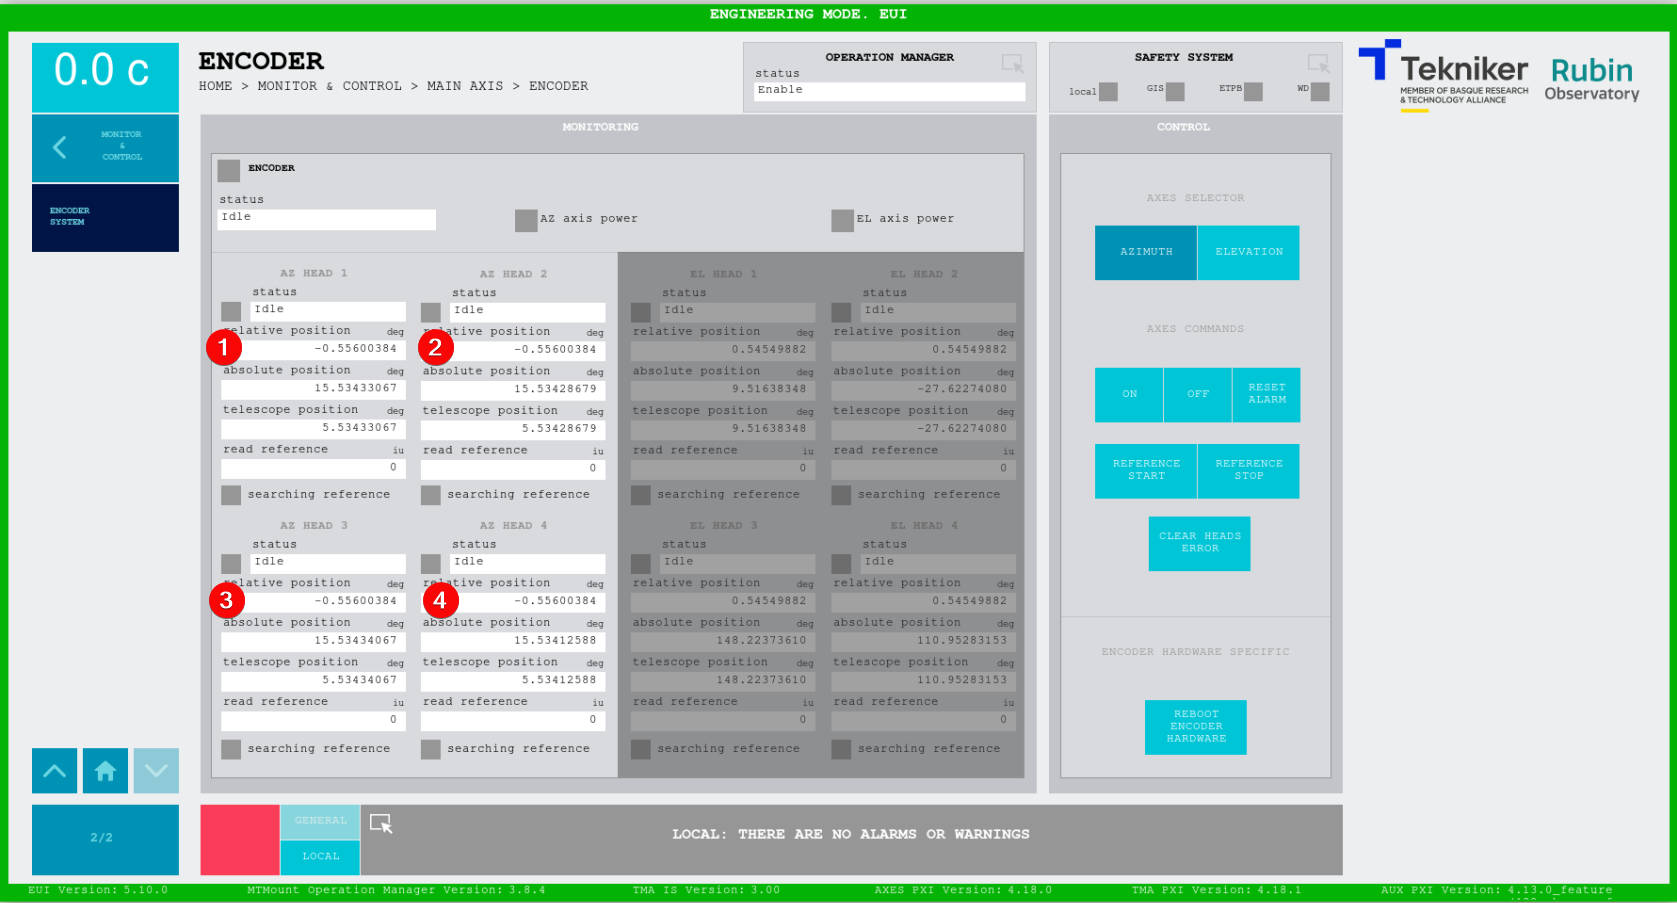Click EL HEAD 1 status indicator square

641,312
